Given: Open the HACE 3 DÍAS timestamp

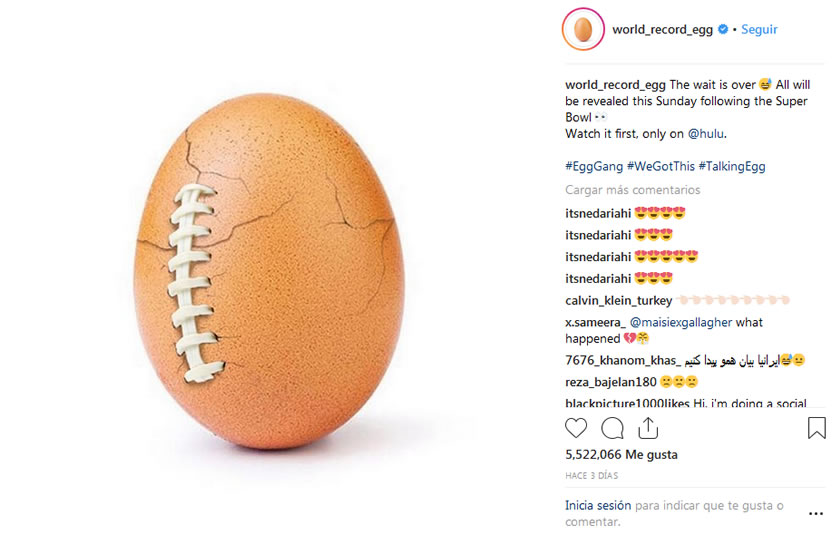Looking at the screenshot, I should 592,476.
